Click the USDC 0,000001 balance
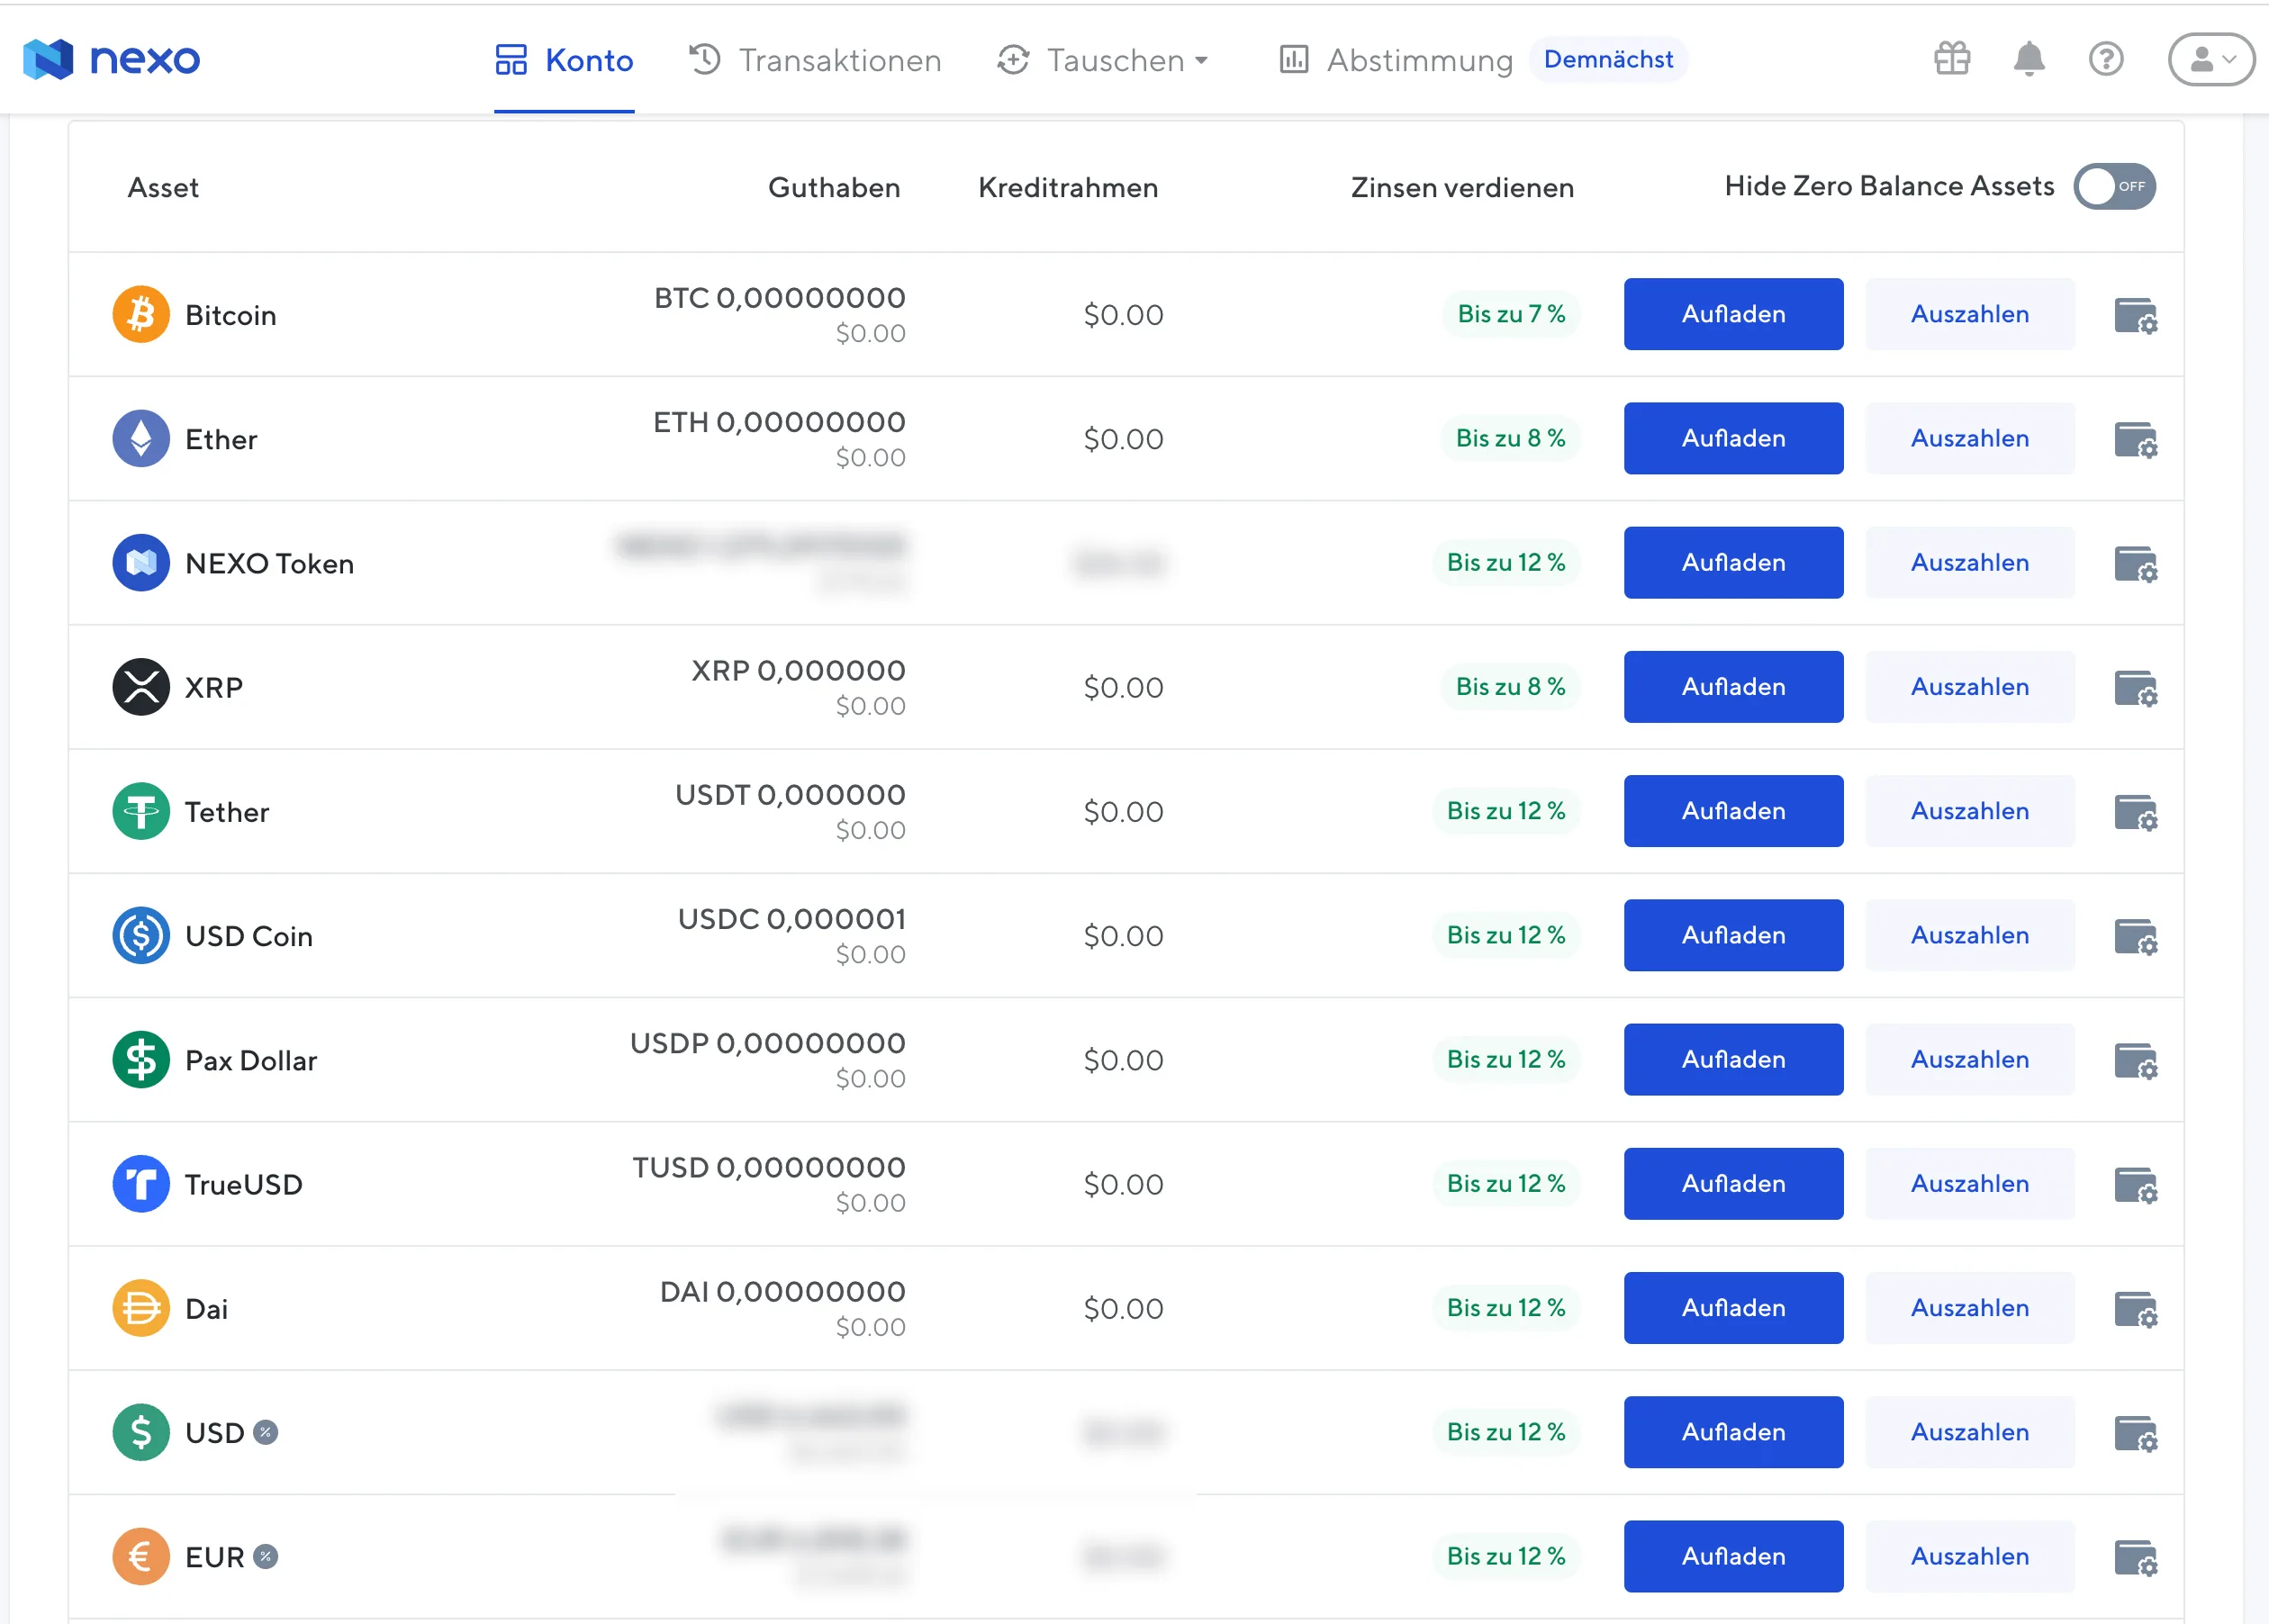This screenshot has width=2269, height=1624. (791, 919)
